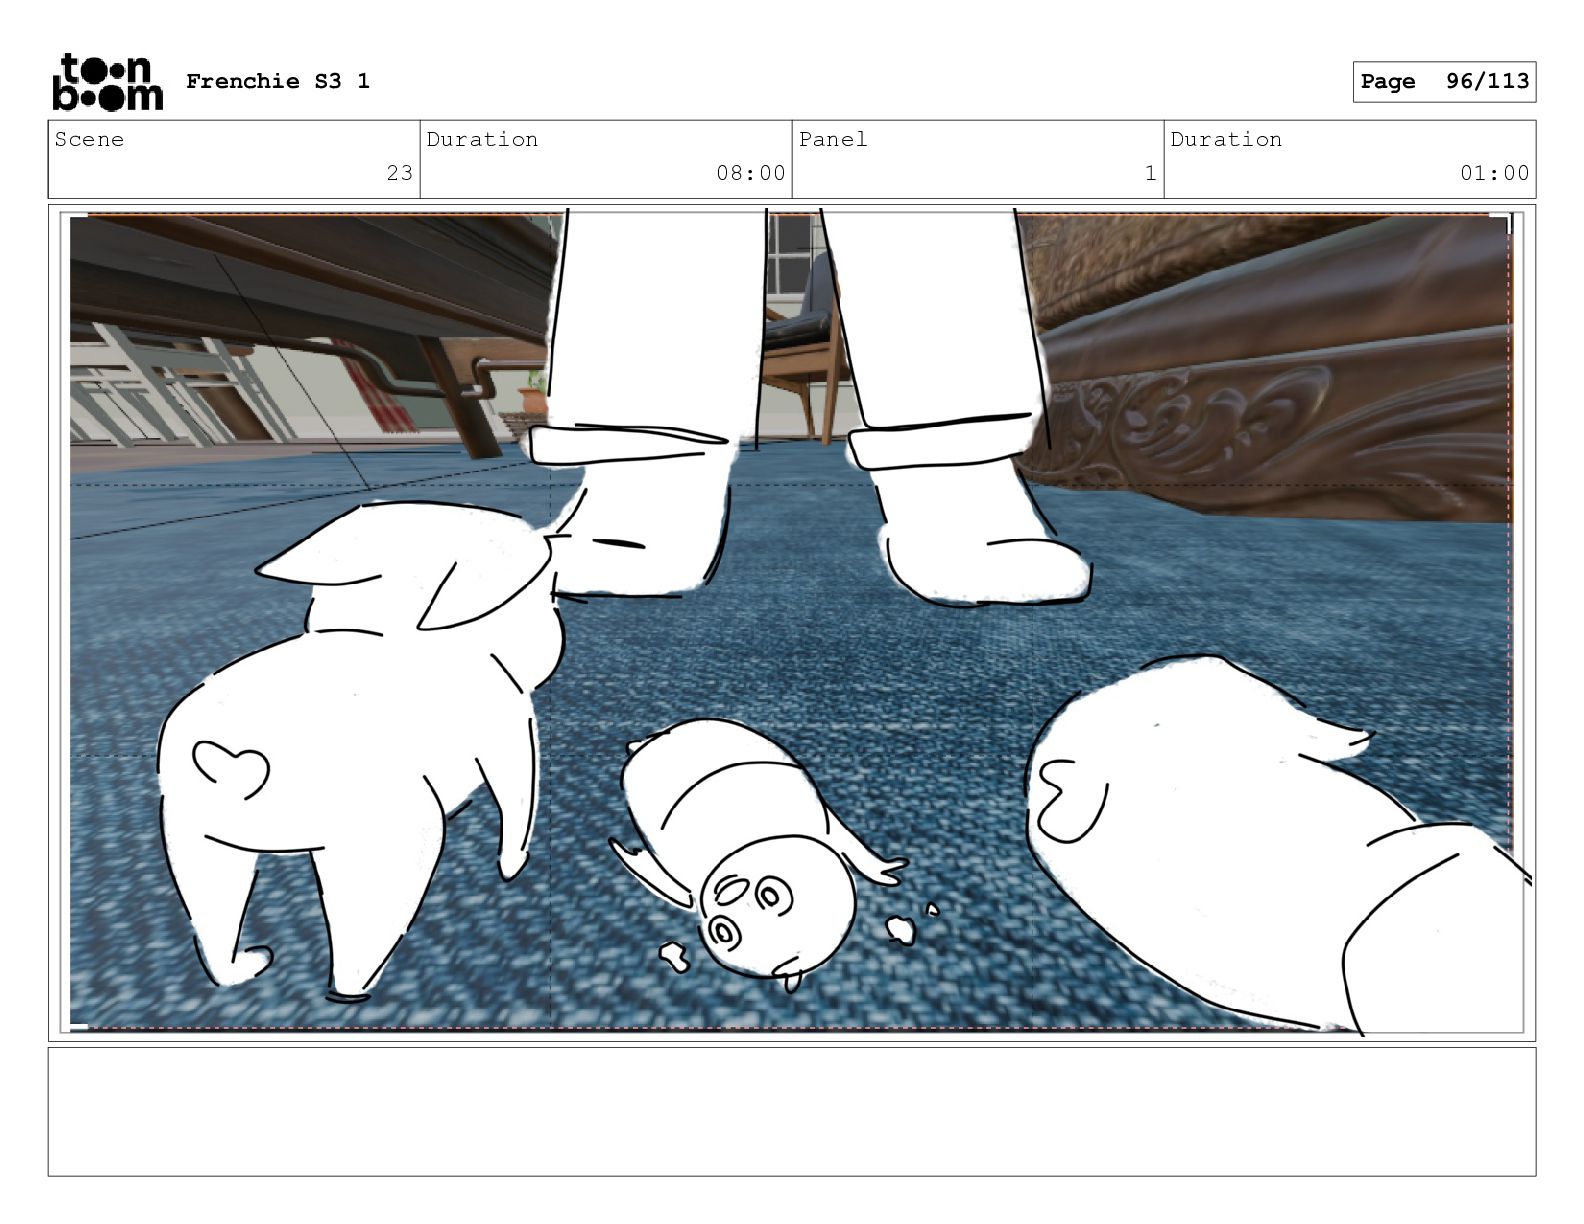Click the empty notes box below the panel
This screenshot has width=1584, height=1224.
pos(792,1111)
